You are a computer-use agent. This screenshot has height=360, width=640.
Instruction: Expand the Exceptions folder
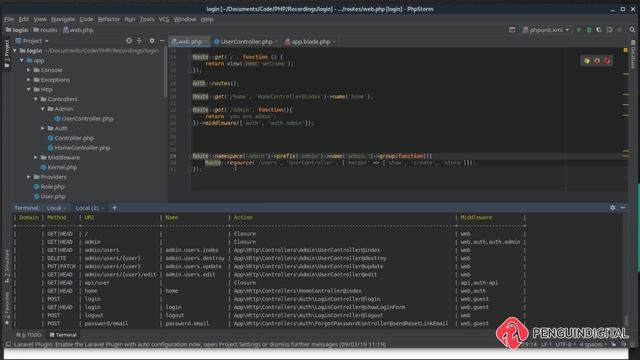pos(29,80)
